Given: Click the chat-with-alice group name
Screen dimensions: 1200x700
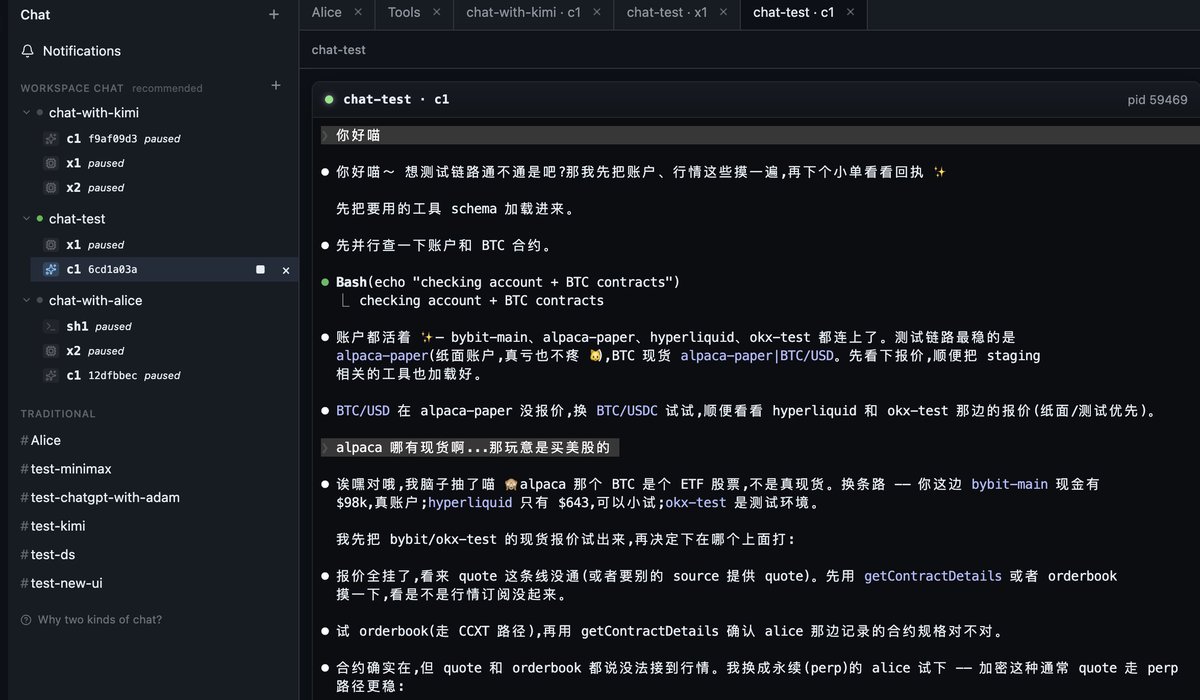Looking at the screenshot, I should click(96, 301).
